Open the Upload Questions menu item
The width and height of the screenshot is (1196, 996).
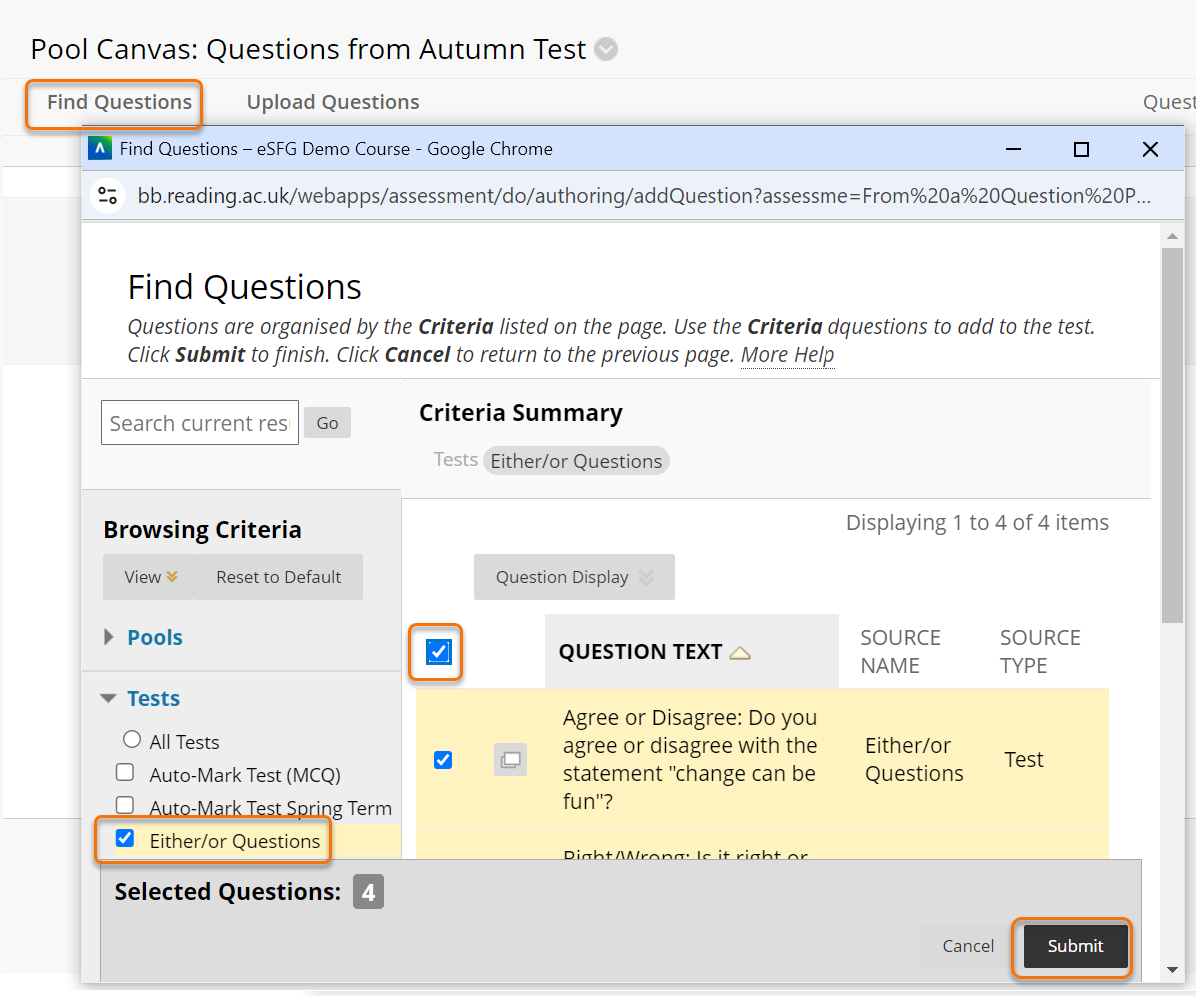(333, 102)
